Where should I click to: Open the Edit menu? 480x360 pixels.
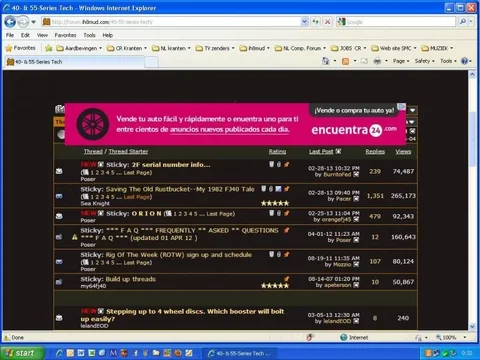coord(25,35)
